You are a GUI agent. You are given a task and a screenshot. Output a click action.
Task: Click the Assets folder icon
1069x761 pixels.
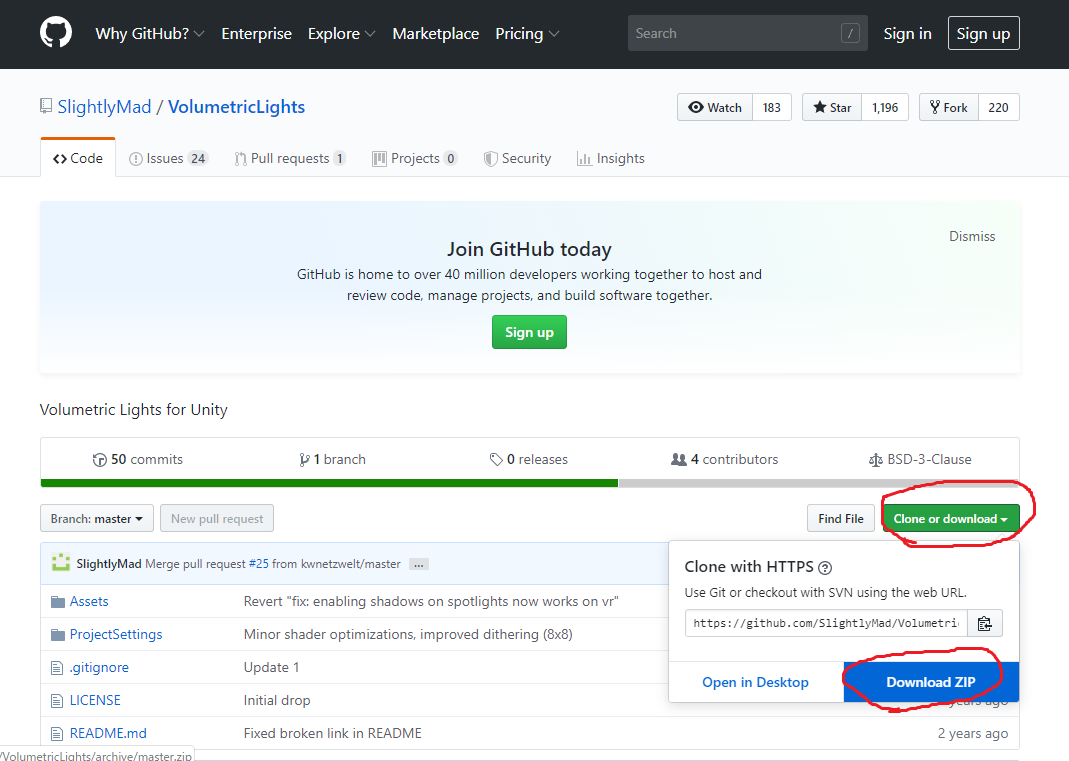[58, 601]
